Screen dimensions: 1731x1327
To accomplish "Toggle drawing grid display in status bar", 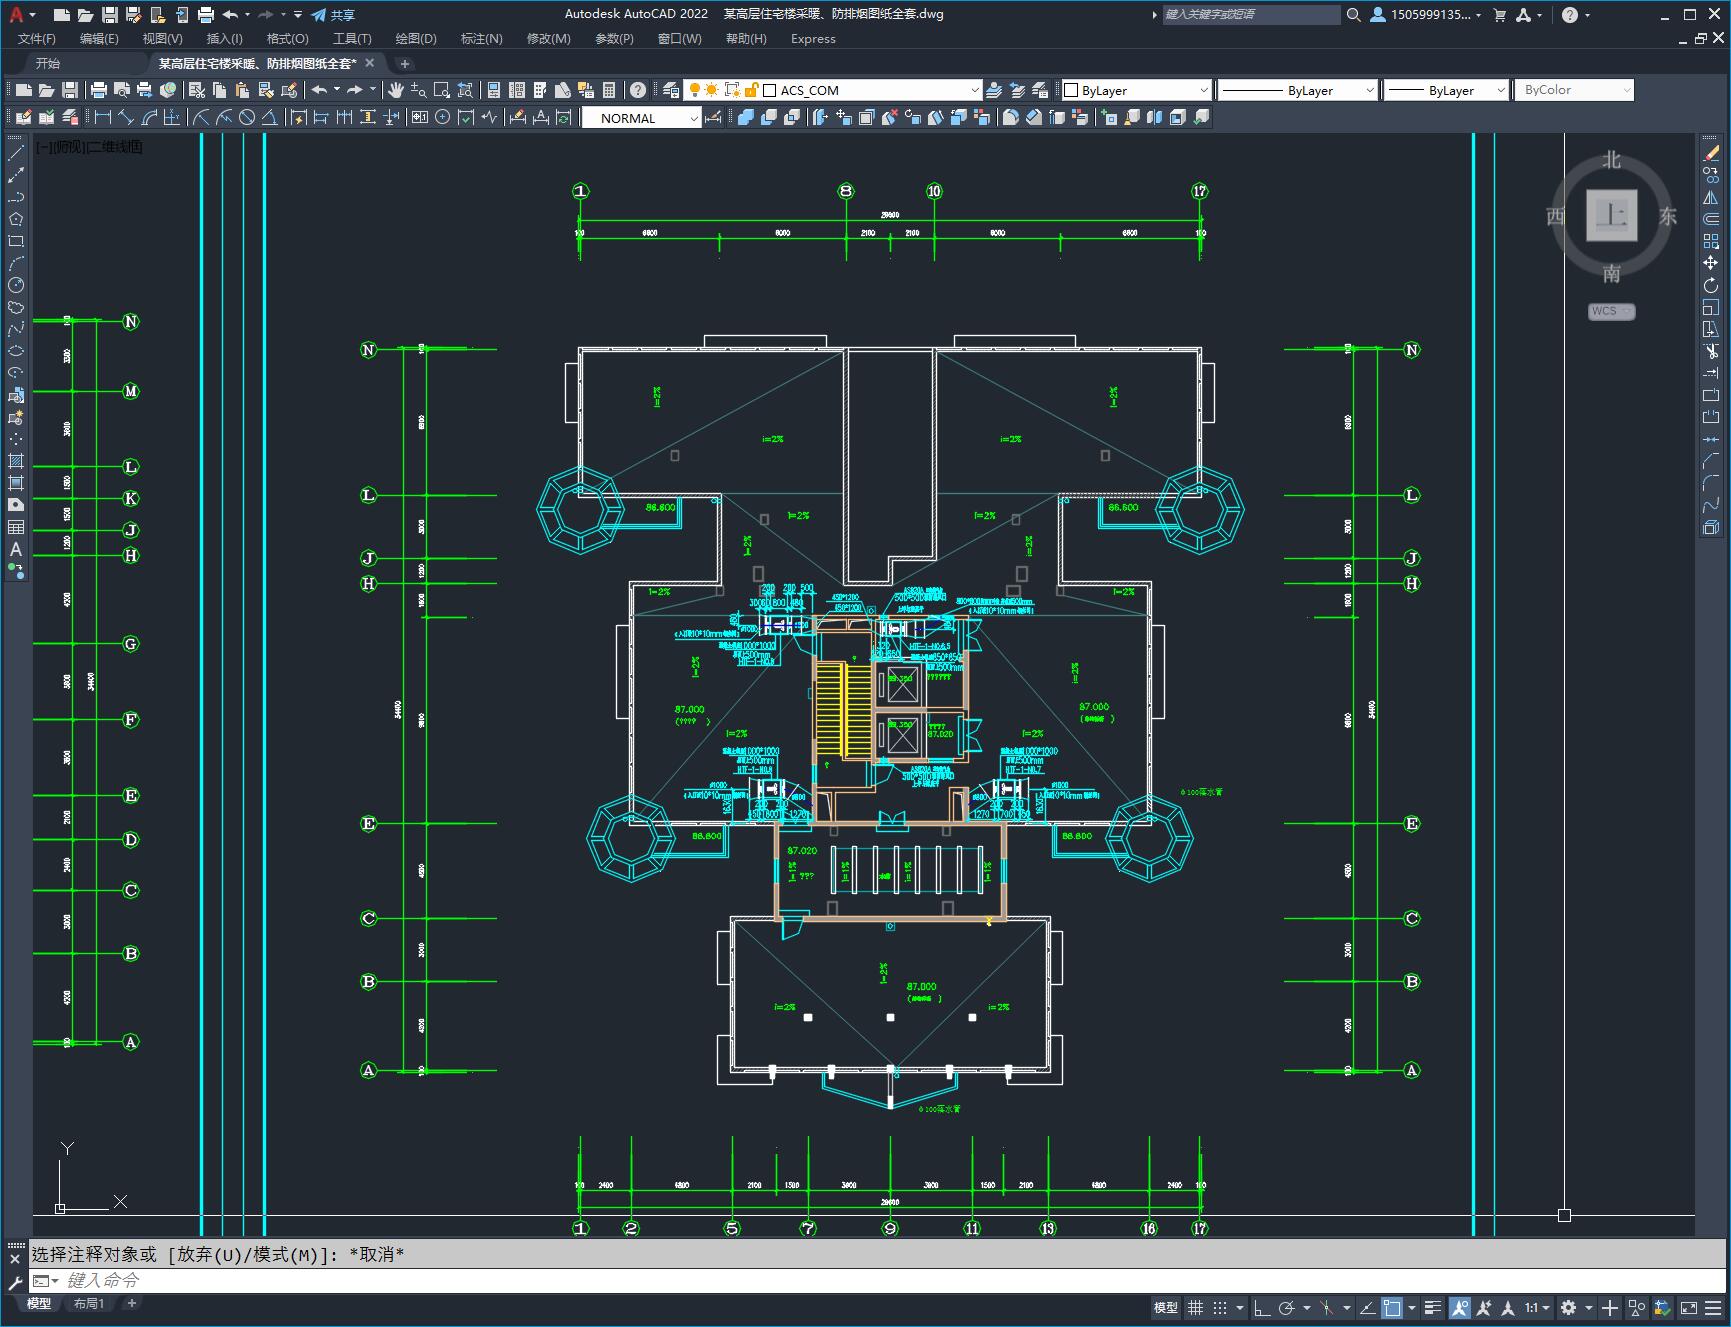I will click(1195, 1307).
